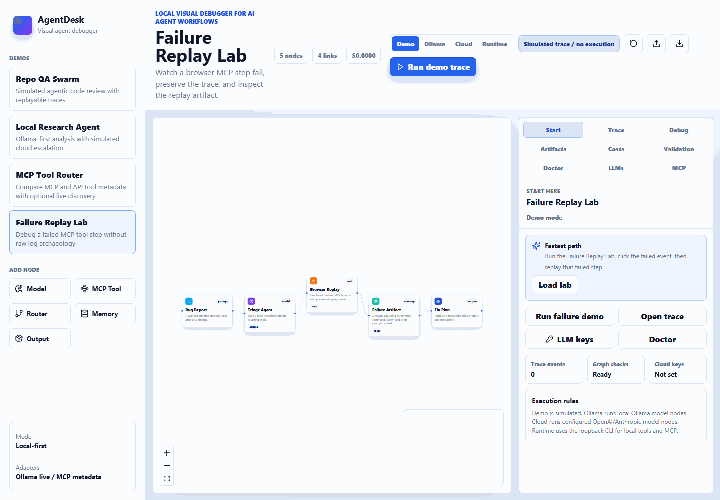The height and width of the screenshot is (500, 720).
Task: Click the export (upload arrow) icon
Action: 656,44
